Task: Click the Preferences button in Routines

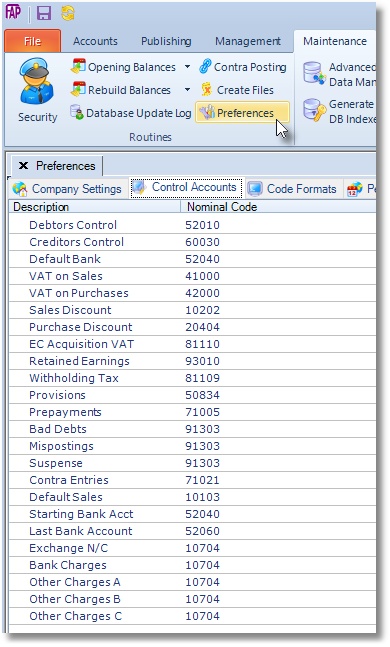Action: pyautogui.click(x=242, y=113)
